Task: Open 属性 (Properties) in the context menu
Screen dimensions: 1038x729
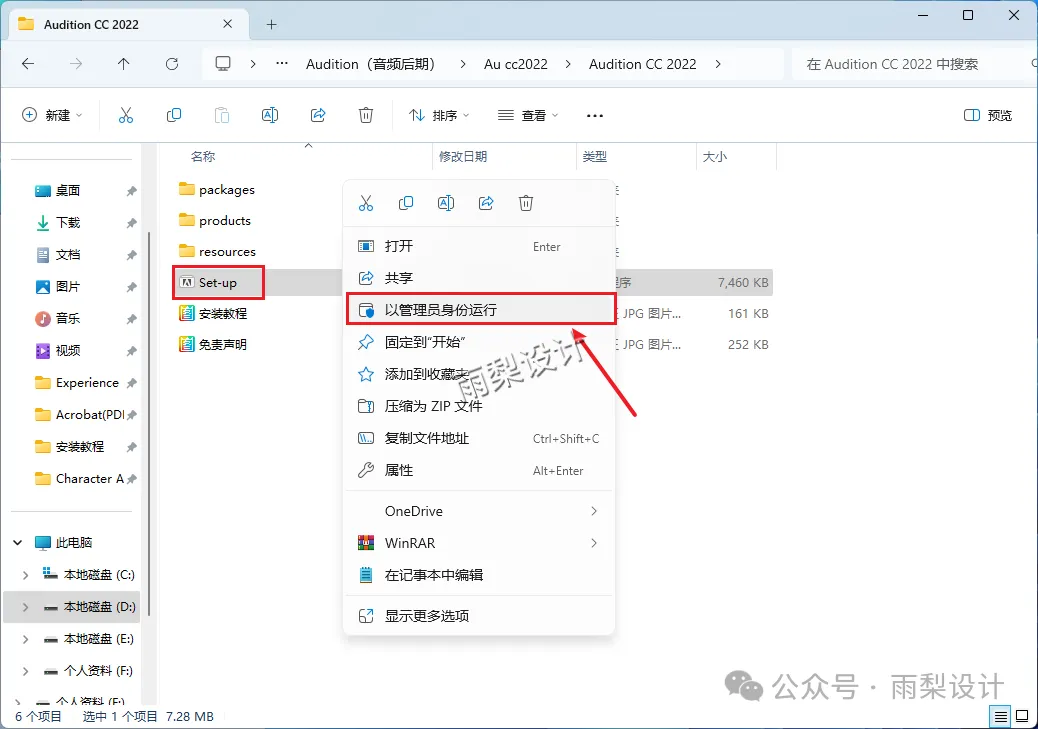Action: point(479,470)
